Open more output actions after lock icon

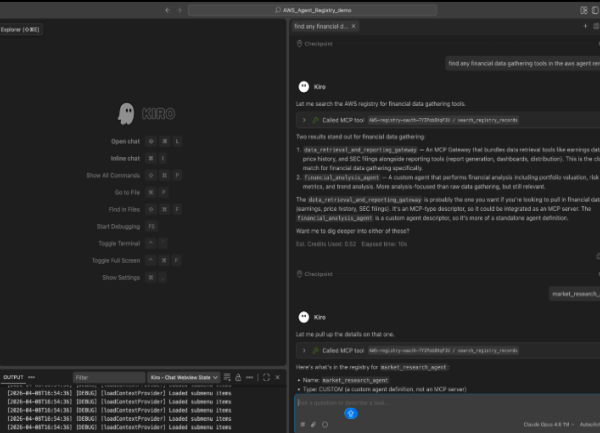249,378
